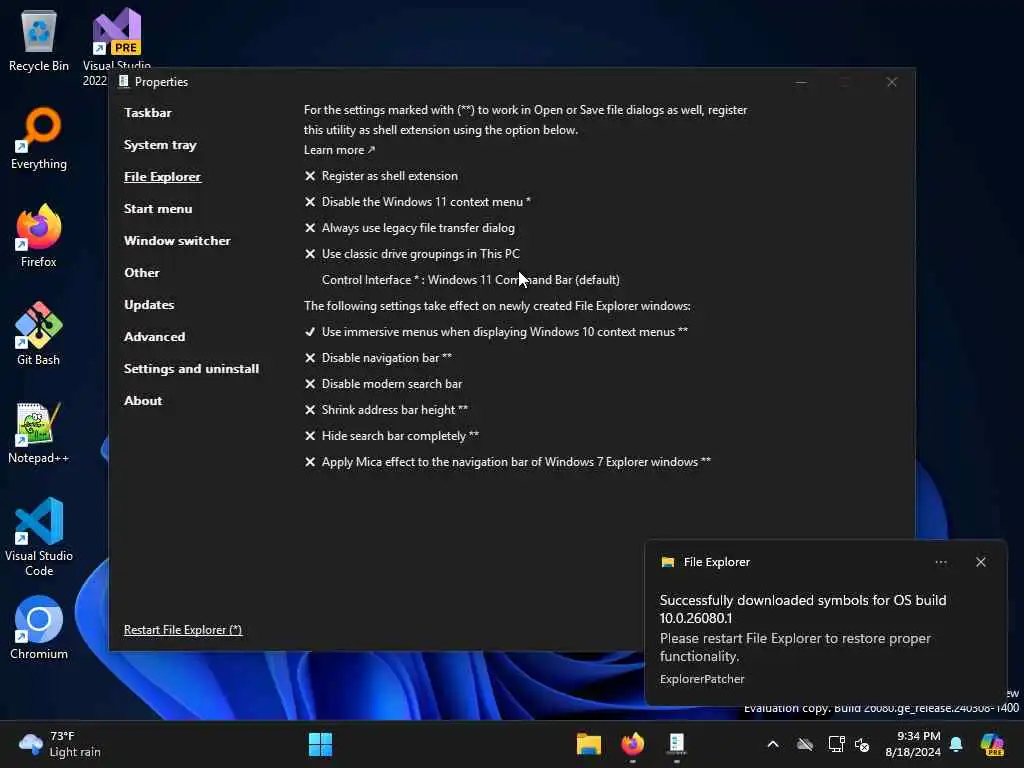Click the muted volume tray icon
The height and width of the screenshot is (768, 1024).
click(x=862, y=744)
